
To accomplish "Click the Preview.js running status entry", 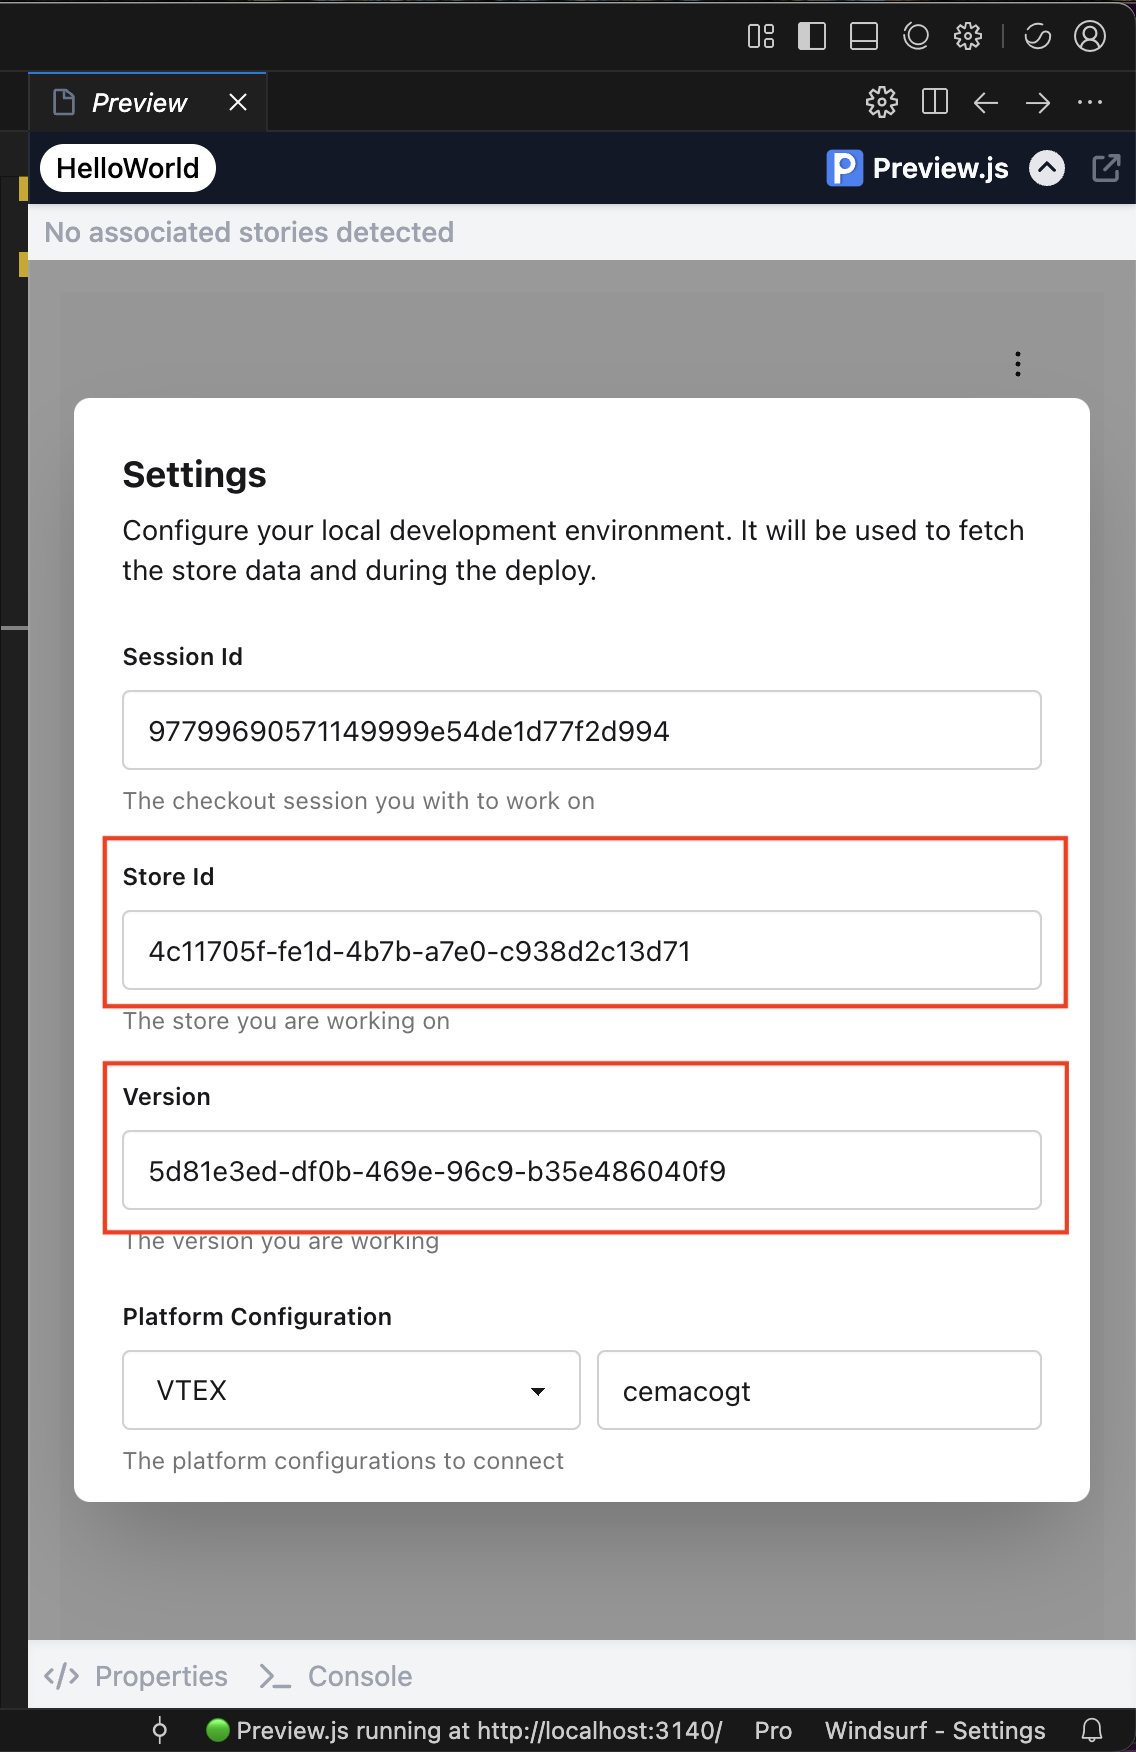I will click(x=464, y=1730).
